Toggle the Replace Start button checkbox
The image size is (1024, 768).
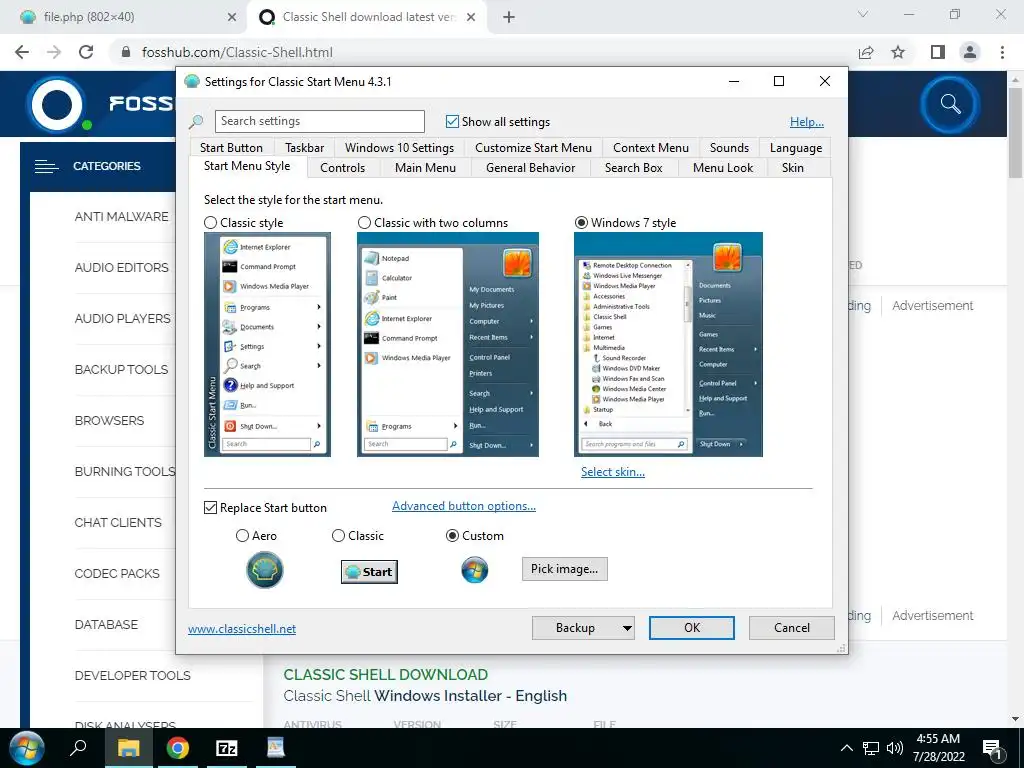(x=210, y=507)
